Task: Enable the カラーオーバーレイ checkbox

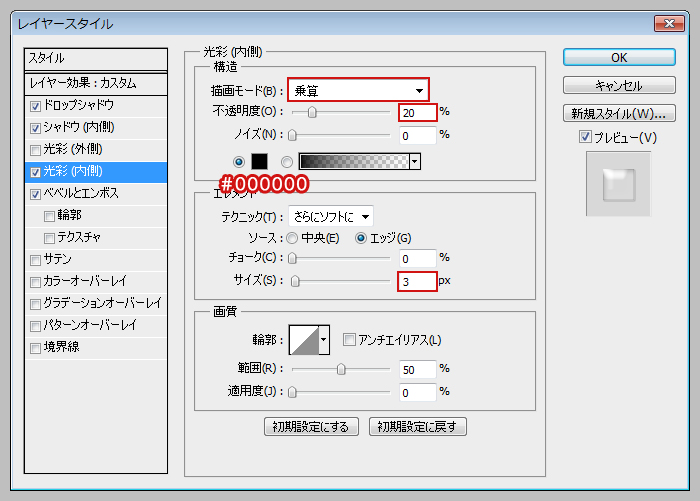Action: coord(35,282)
